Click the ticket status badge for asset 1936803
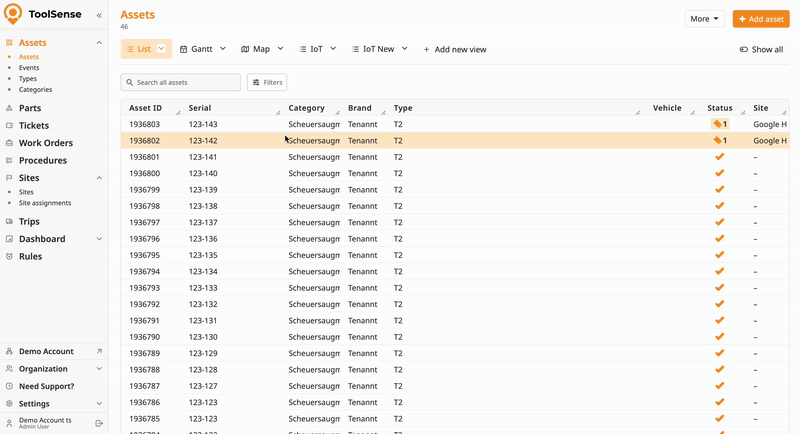This screenshot has height=434, width=800. pos(719,124)
